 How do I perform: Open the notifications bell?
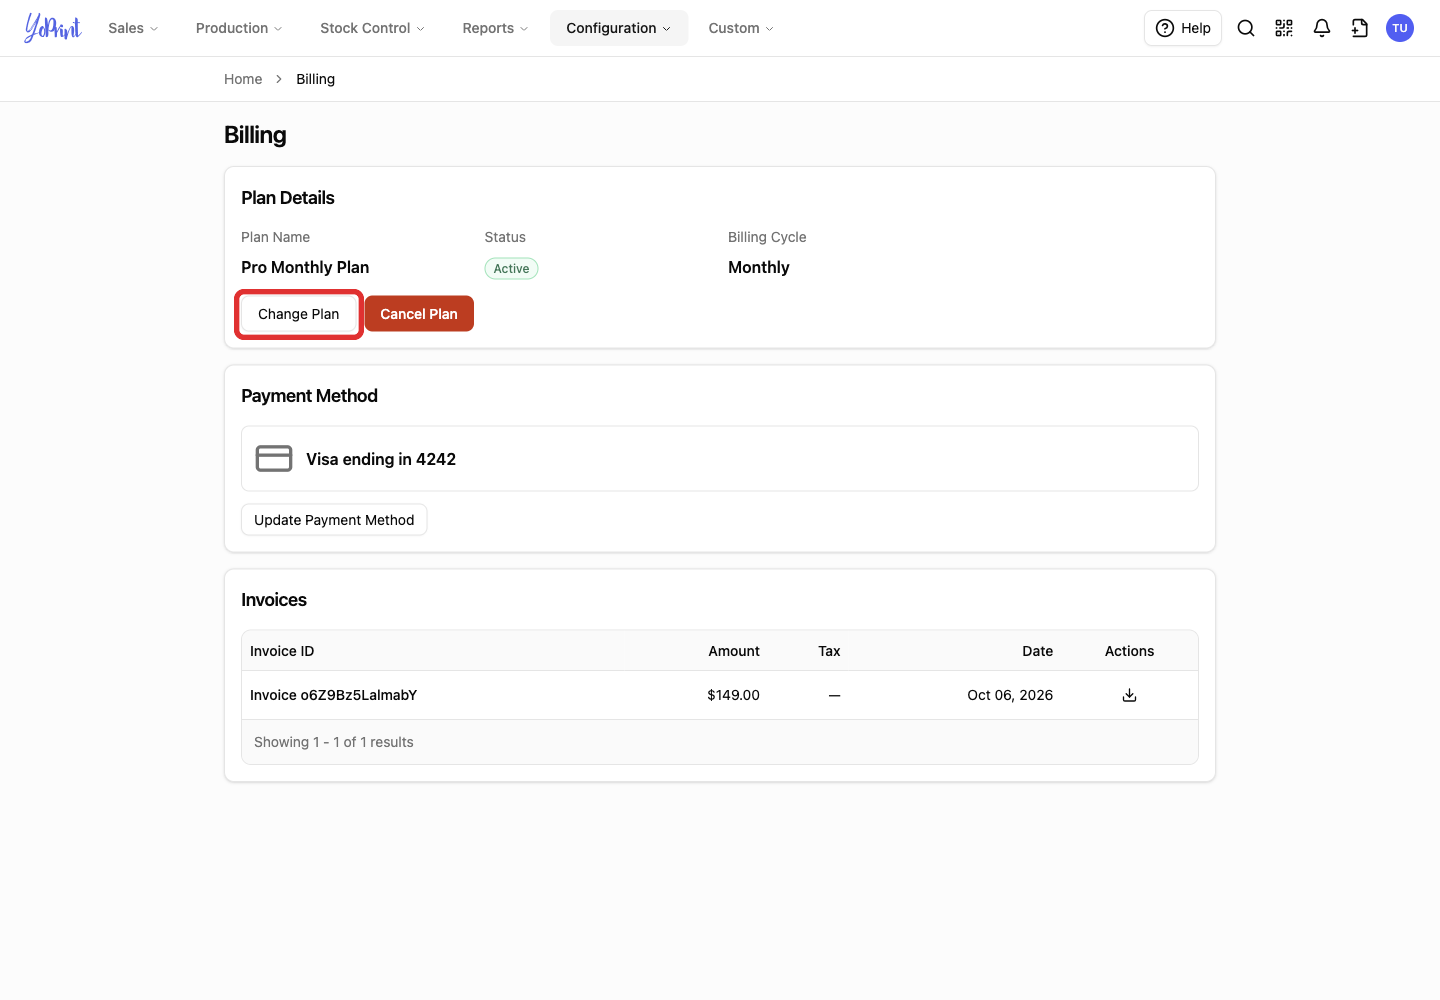1322,28
